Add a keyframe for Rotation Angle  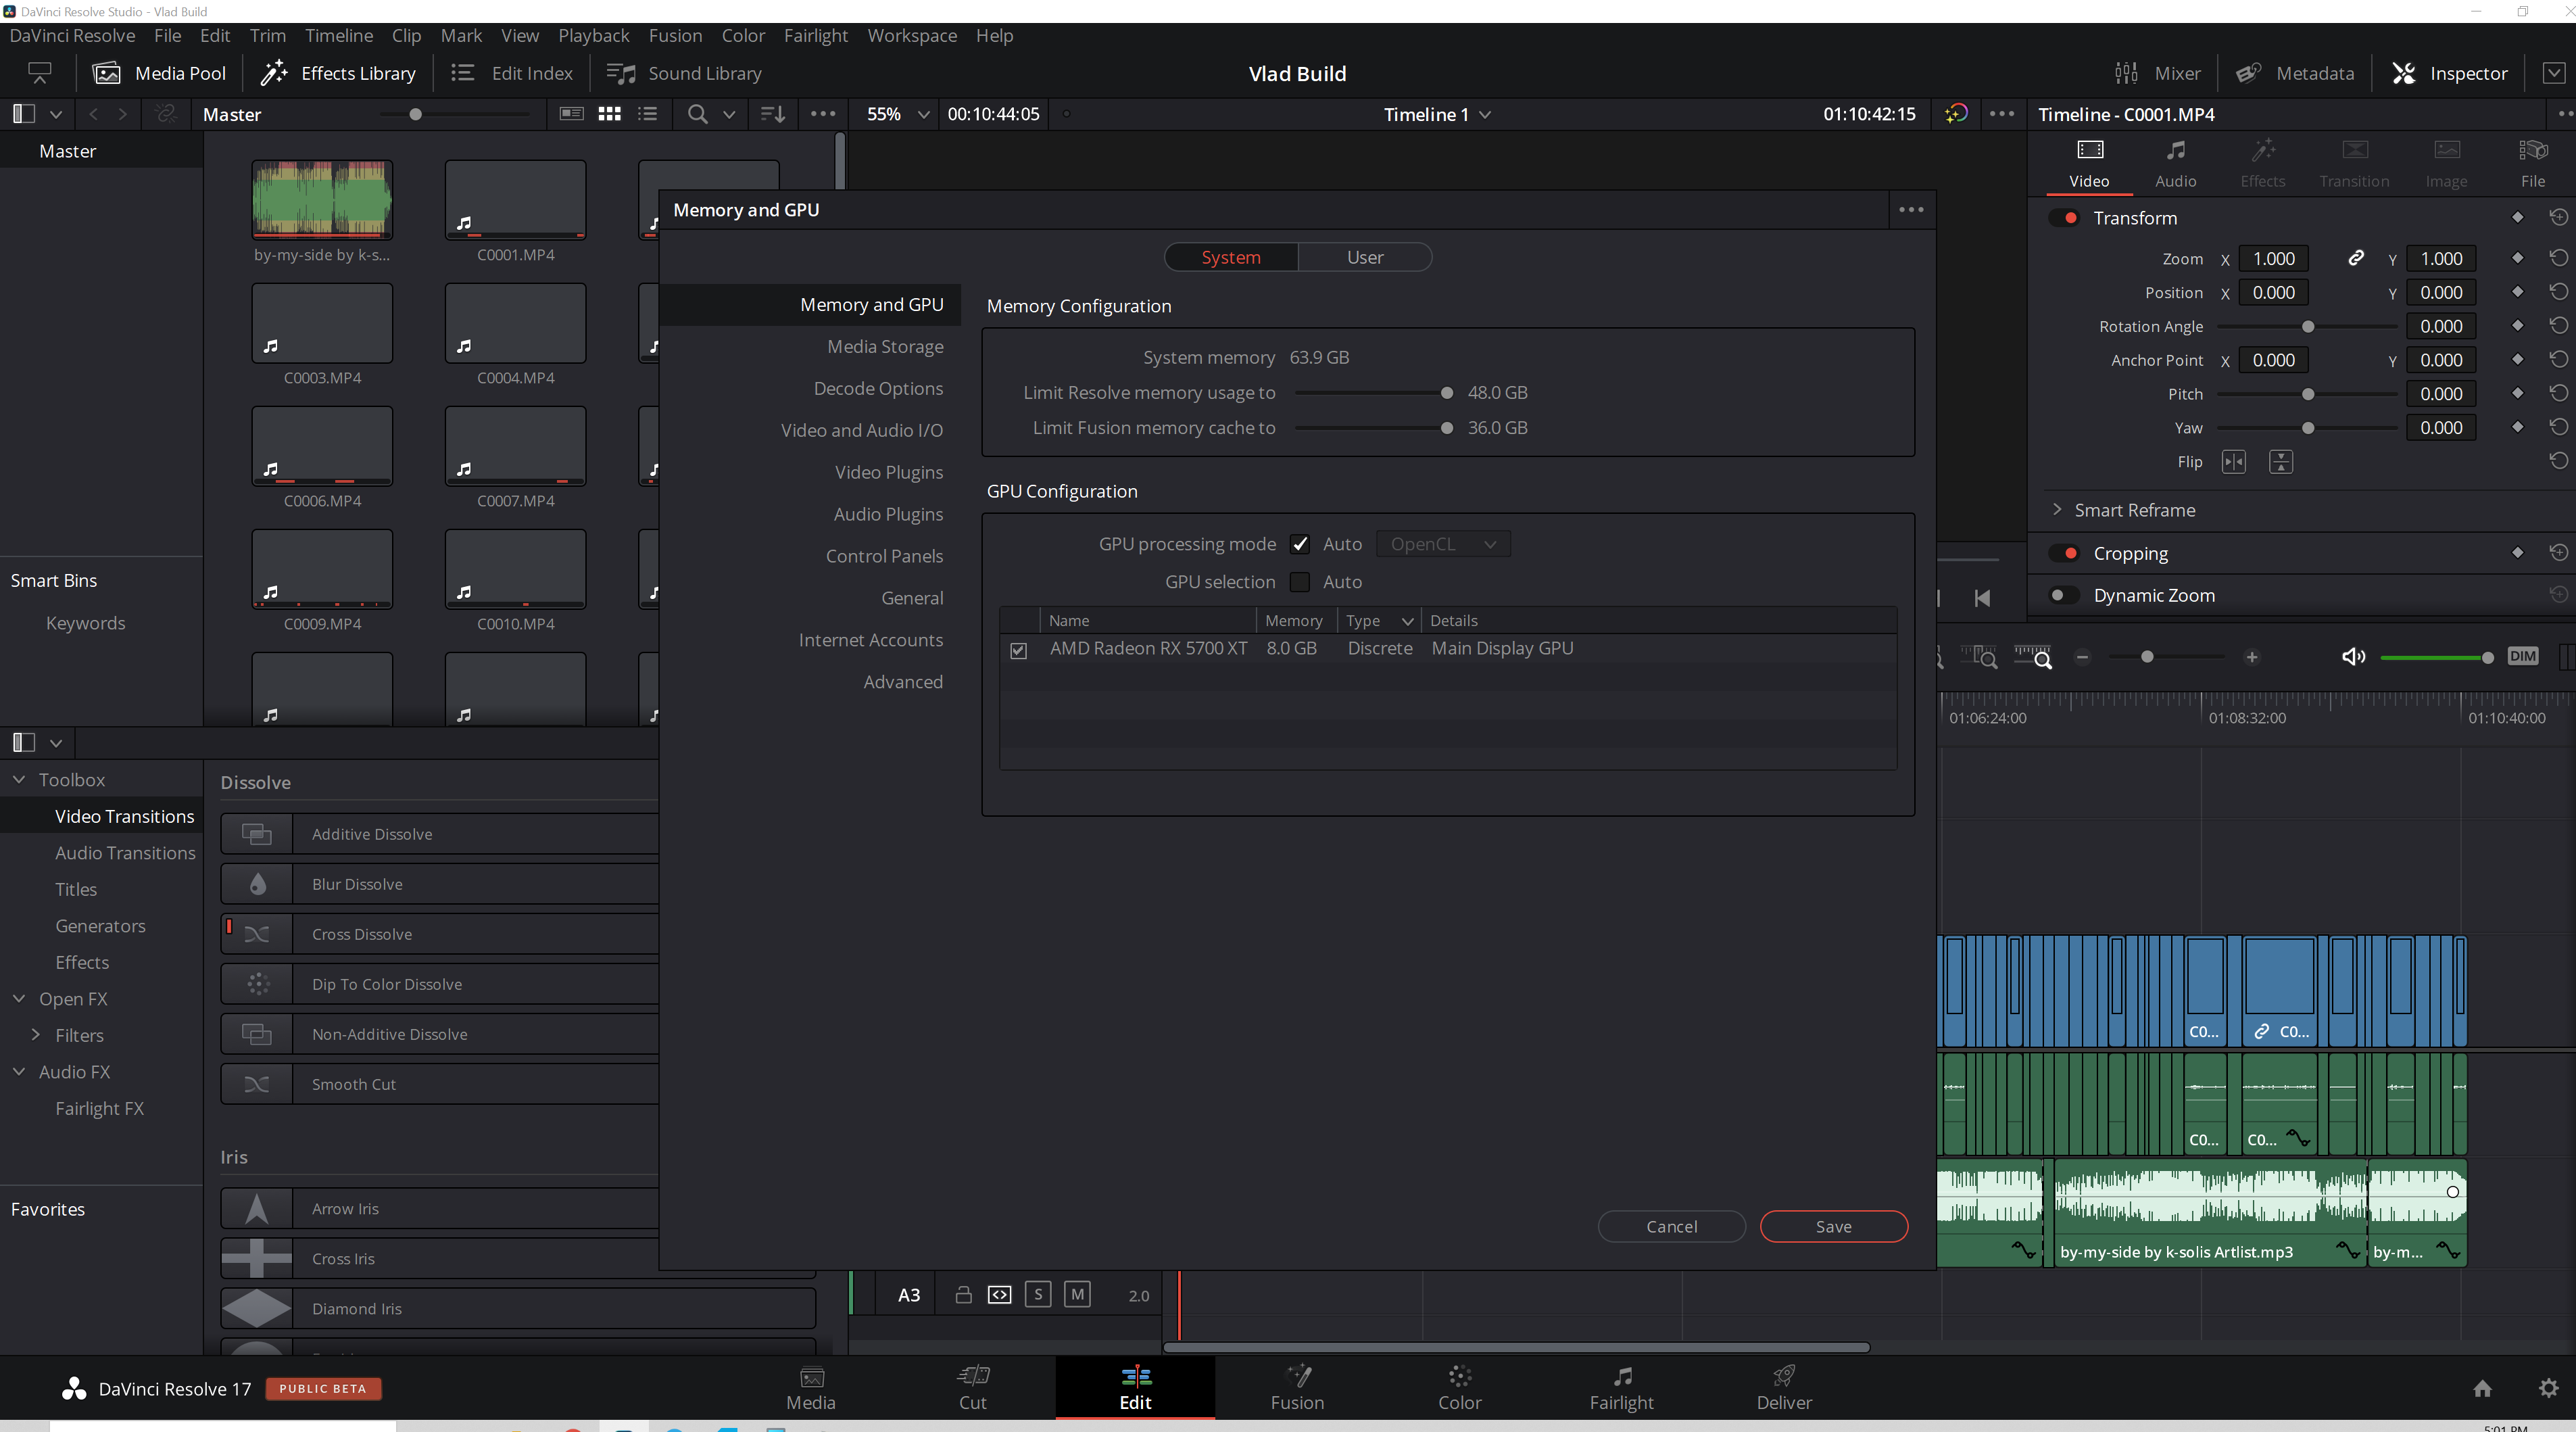[2518, 326]
